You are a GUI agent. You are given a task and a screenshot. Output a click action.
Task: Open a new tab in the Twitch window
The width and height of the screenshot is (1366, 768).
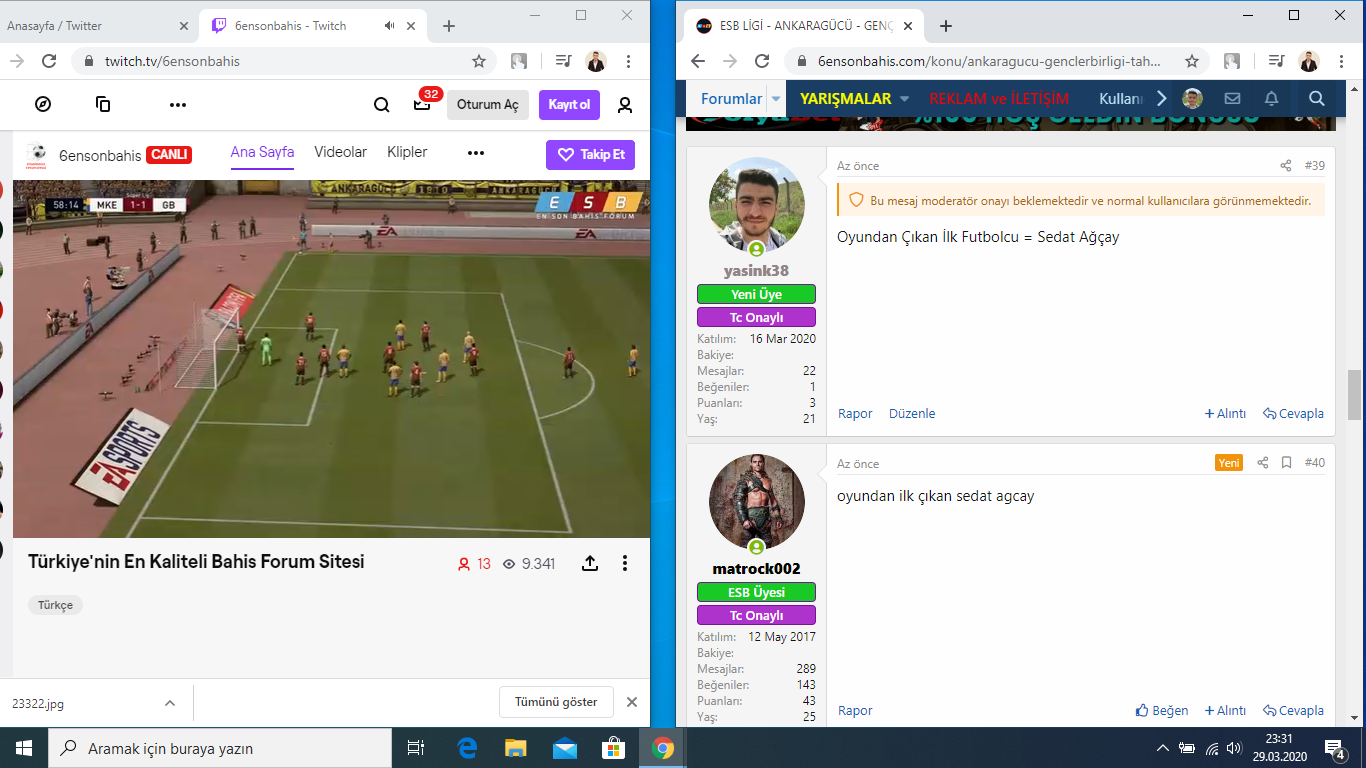[x=449, y=26]
